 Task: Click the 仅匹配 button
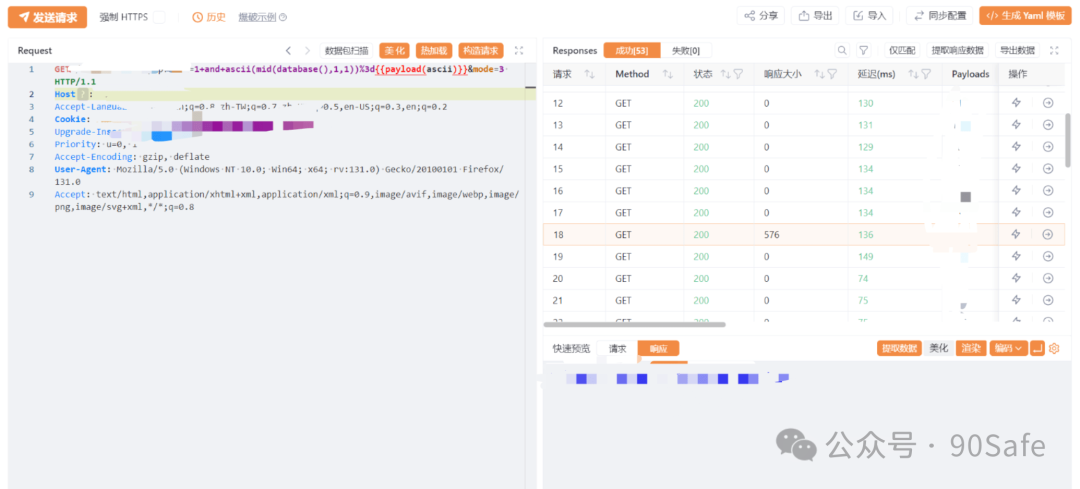[902, 50]
